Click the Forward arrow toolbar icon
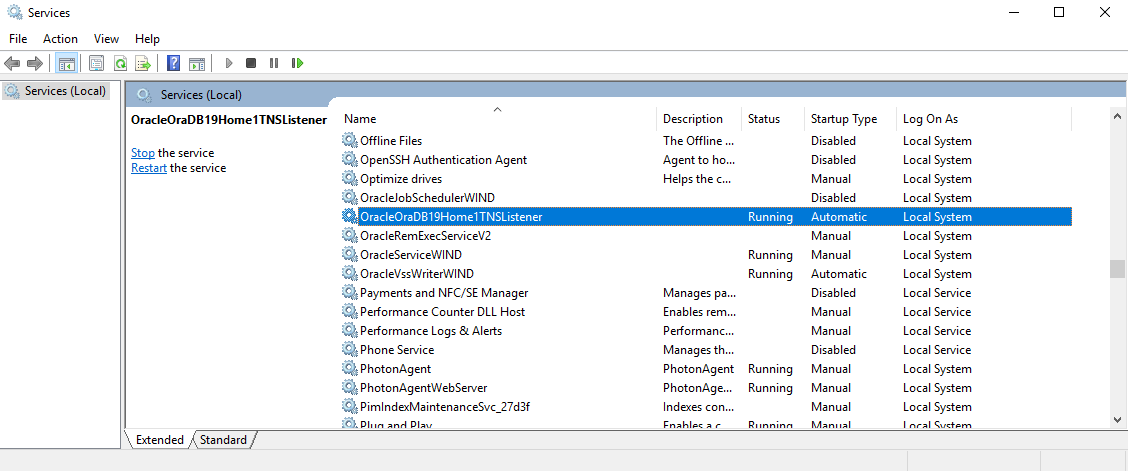 coord(35,63)
